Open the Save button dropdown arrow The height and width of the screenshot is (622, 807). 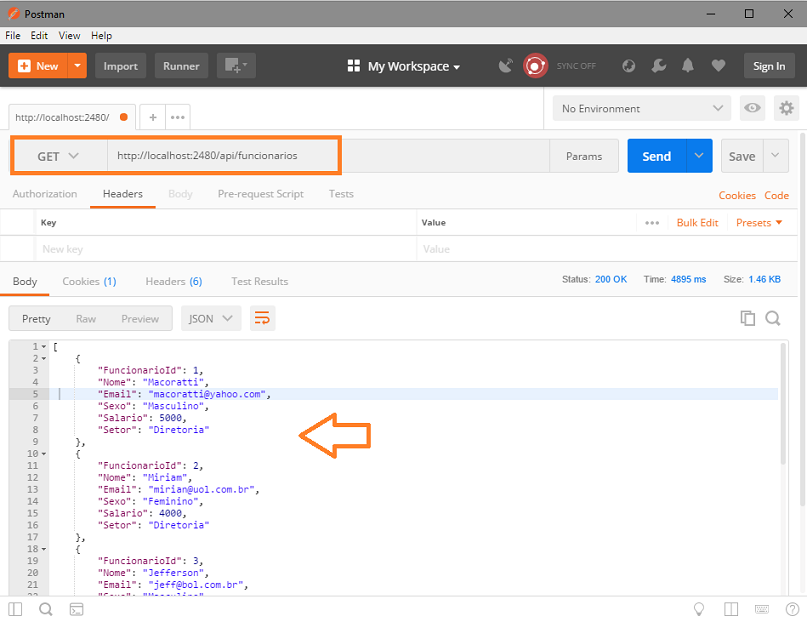(x=776, y=156)
